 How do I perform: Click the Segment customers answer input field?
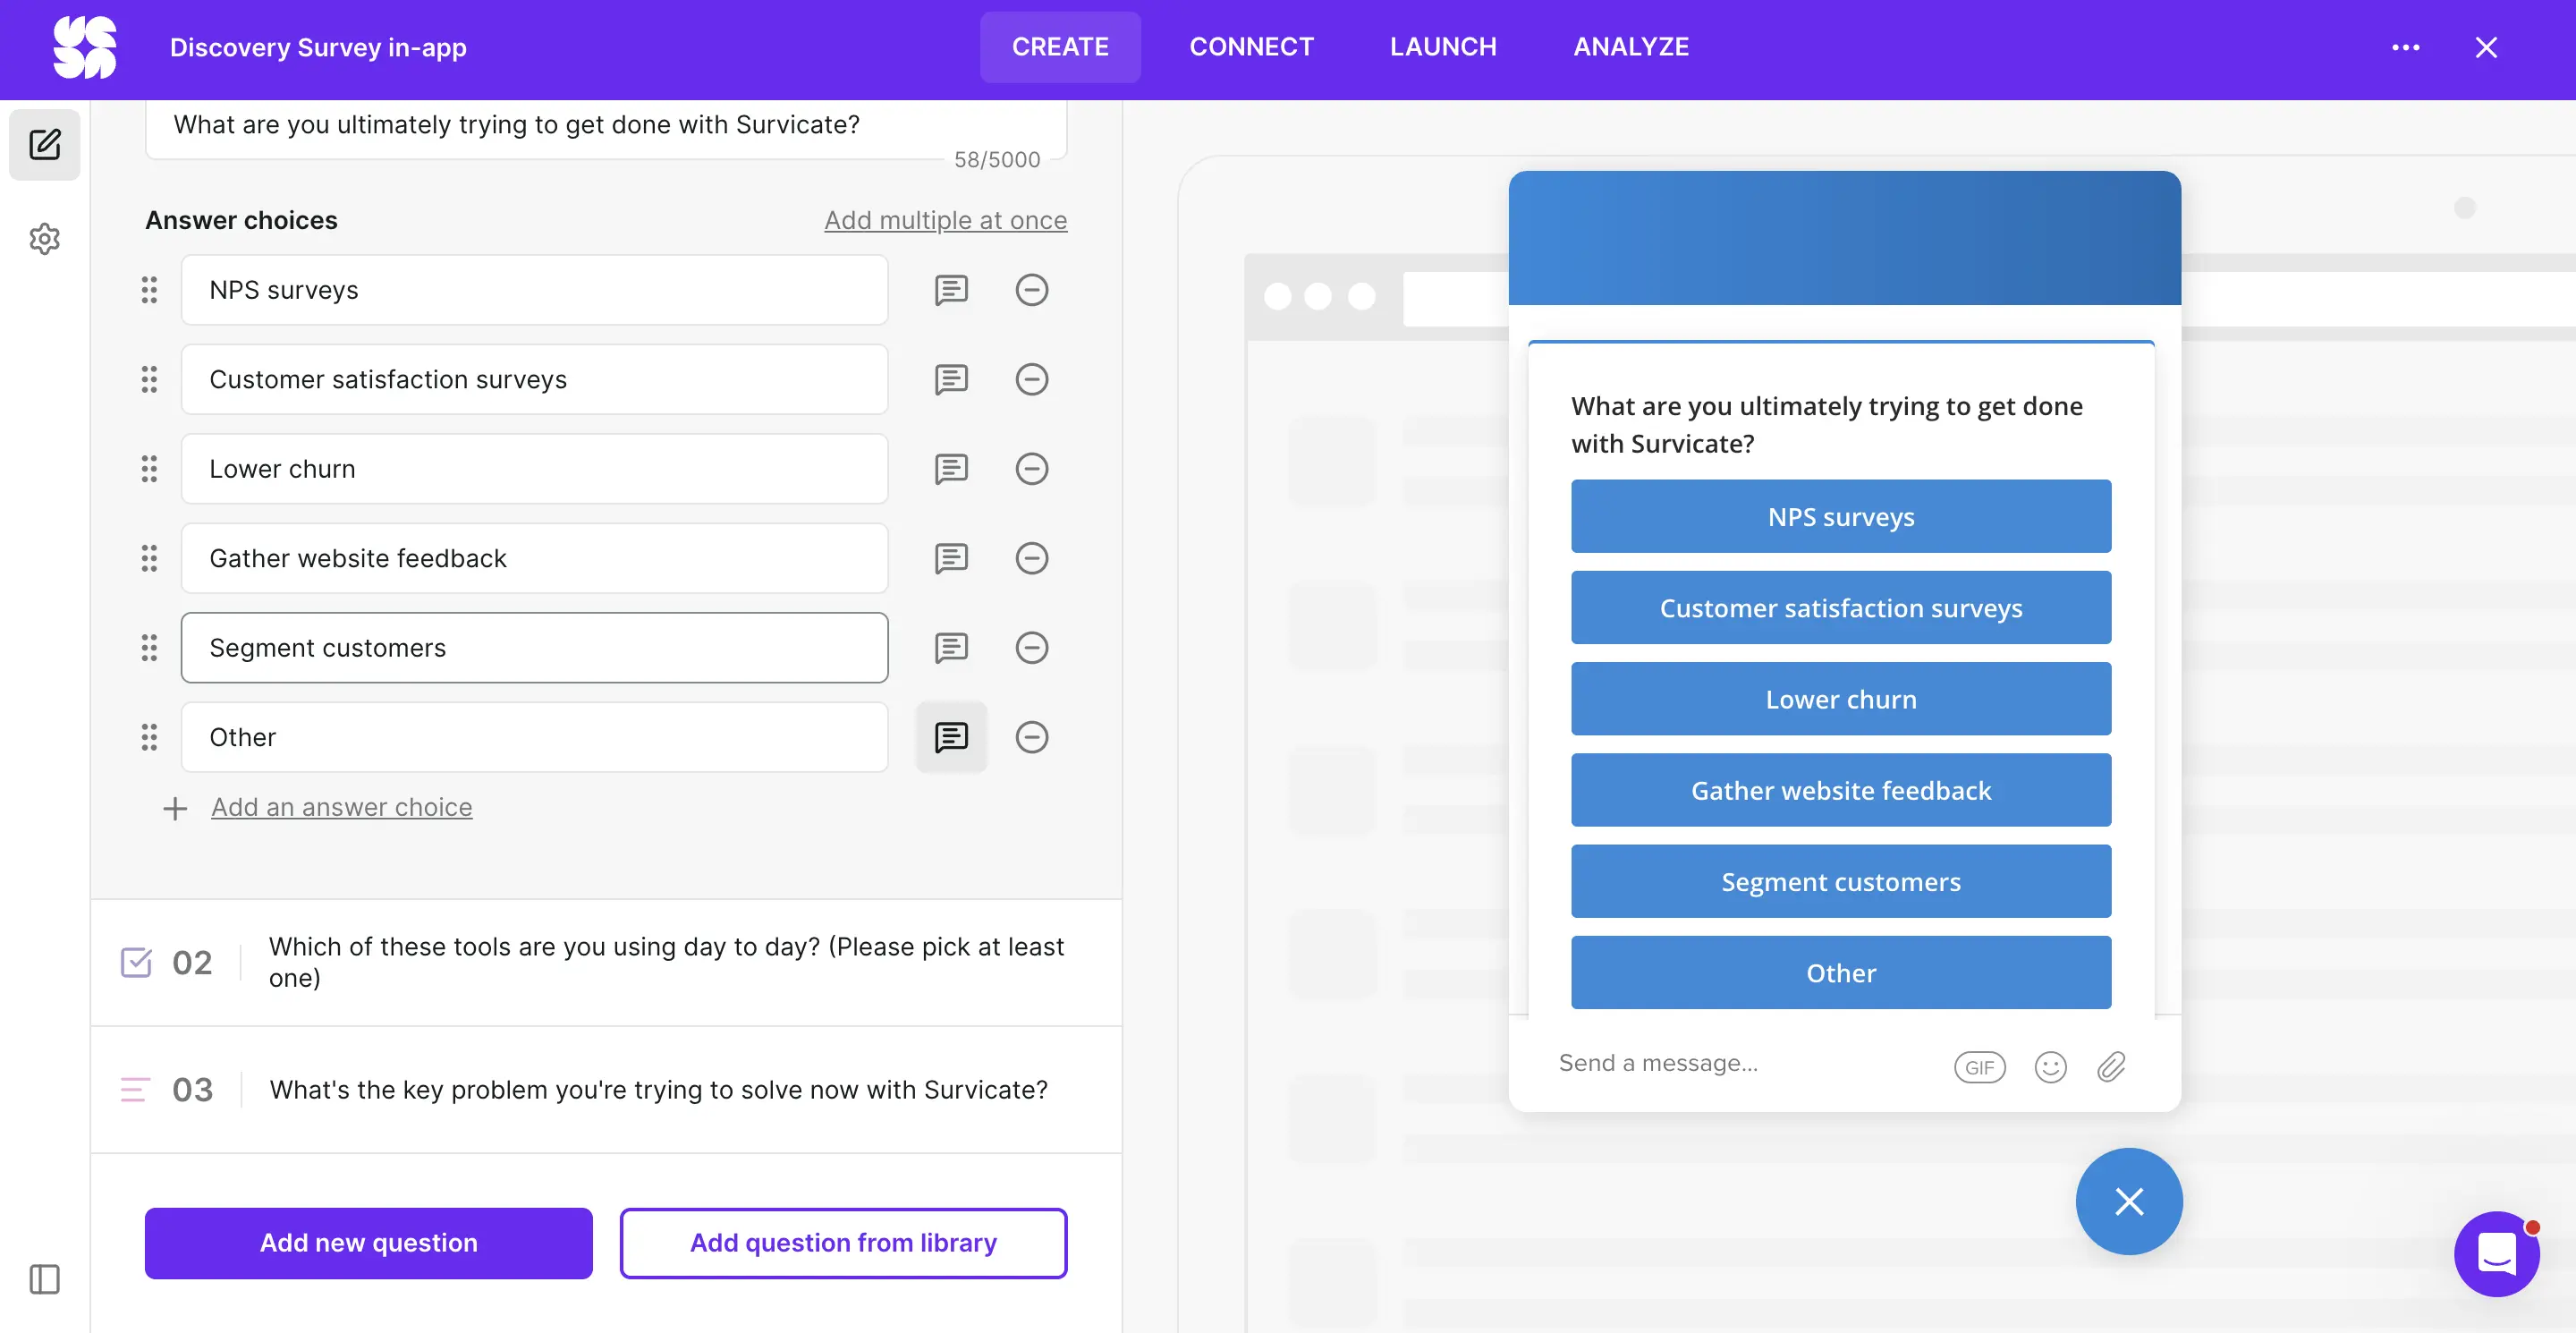[x=534, y=648]
